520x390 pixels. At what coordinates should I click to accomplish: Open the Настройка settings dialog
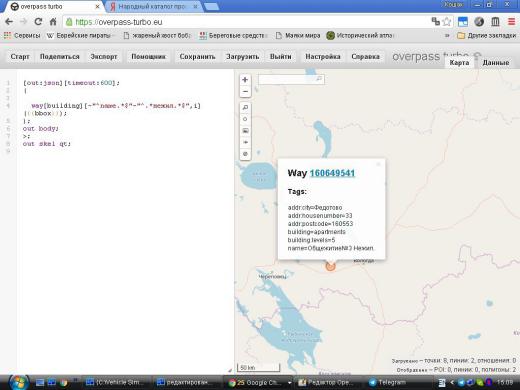click(x=323, y=57)
